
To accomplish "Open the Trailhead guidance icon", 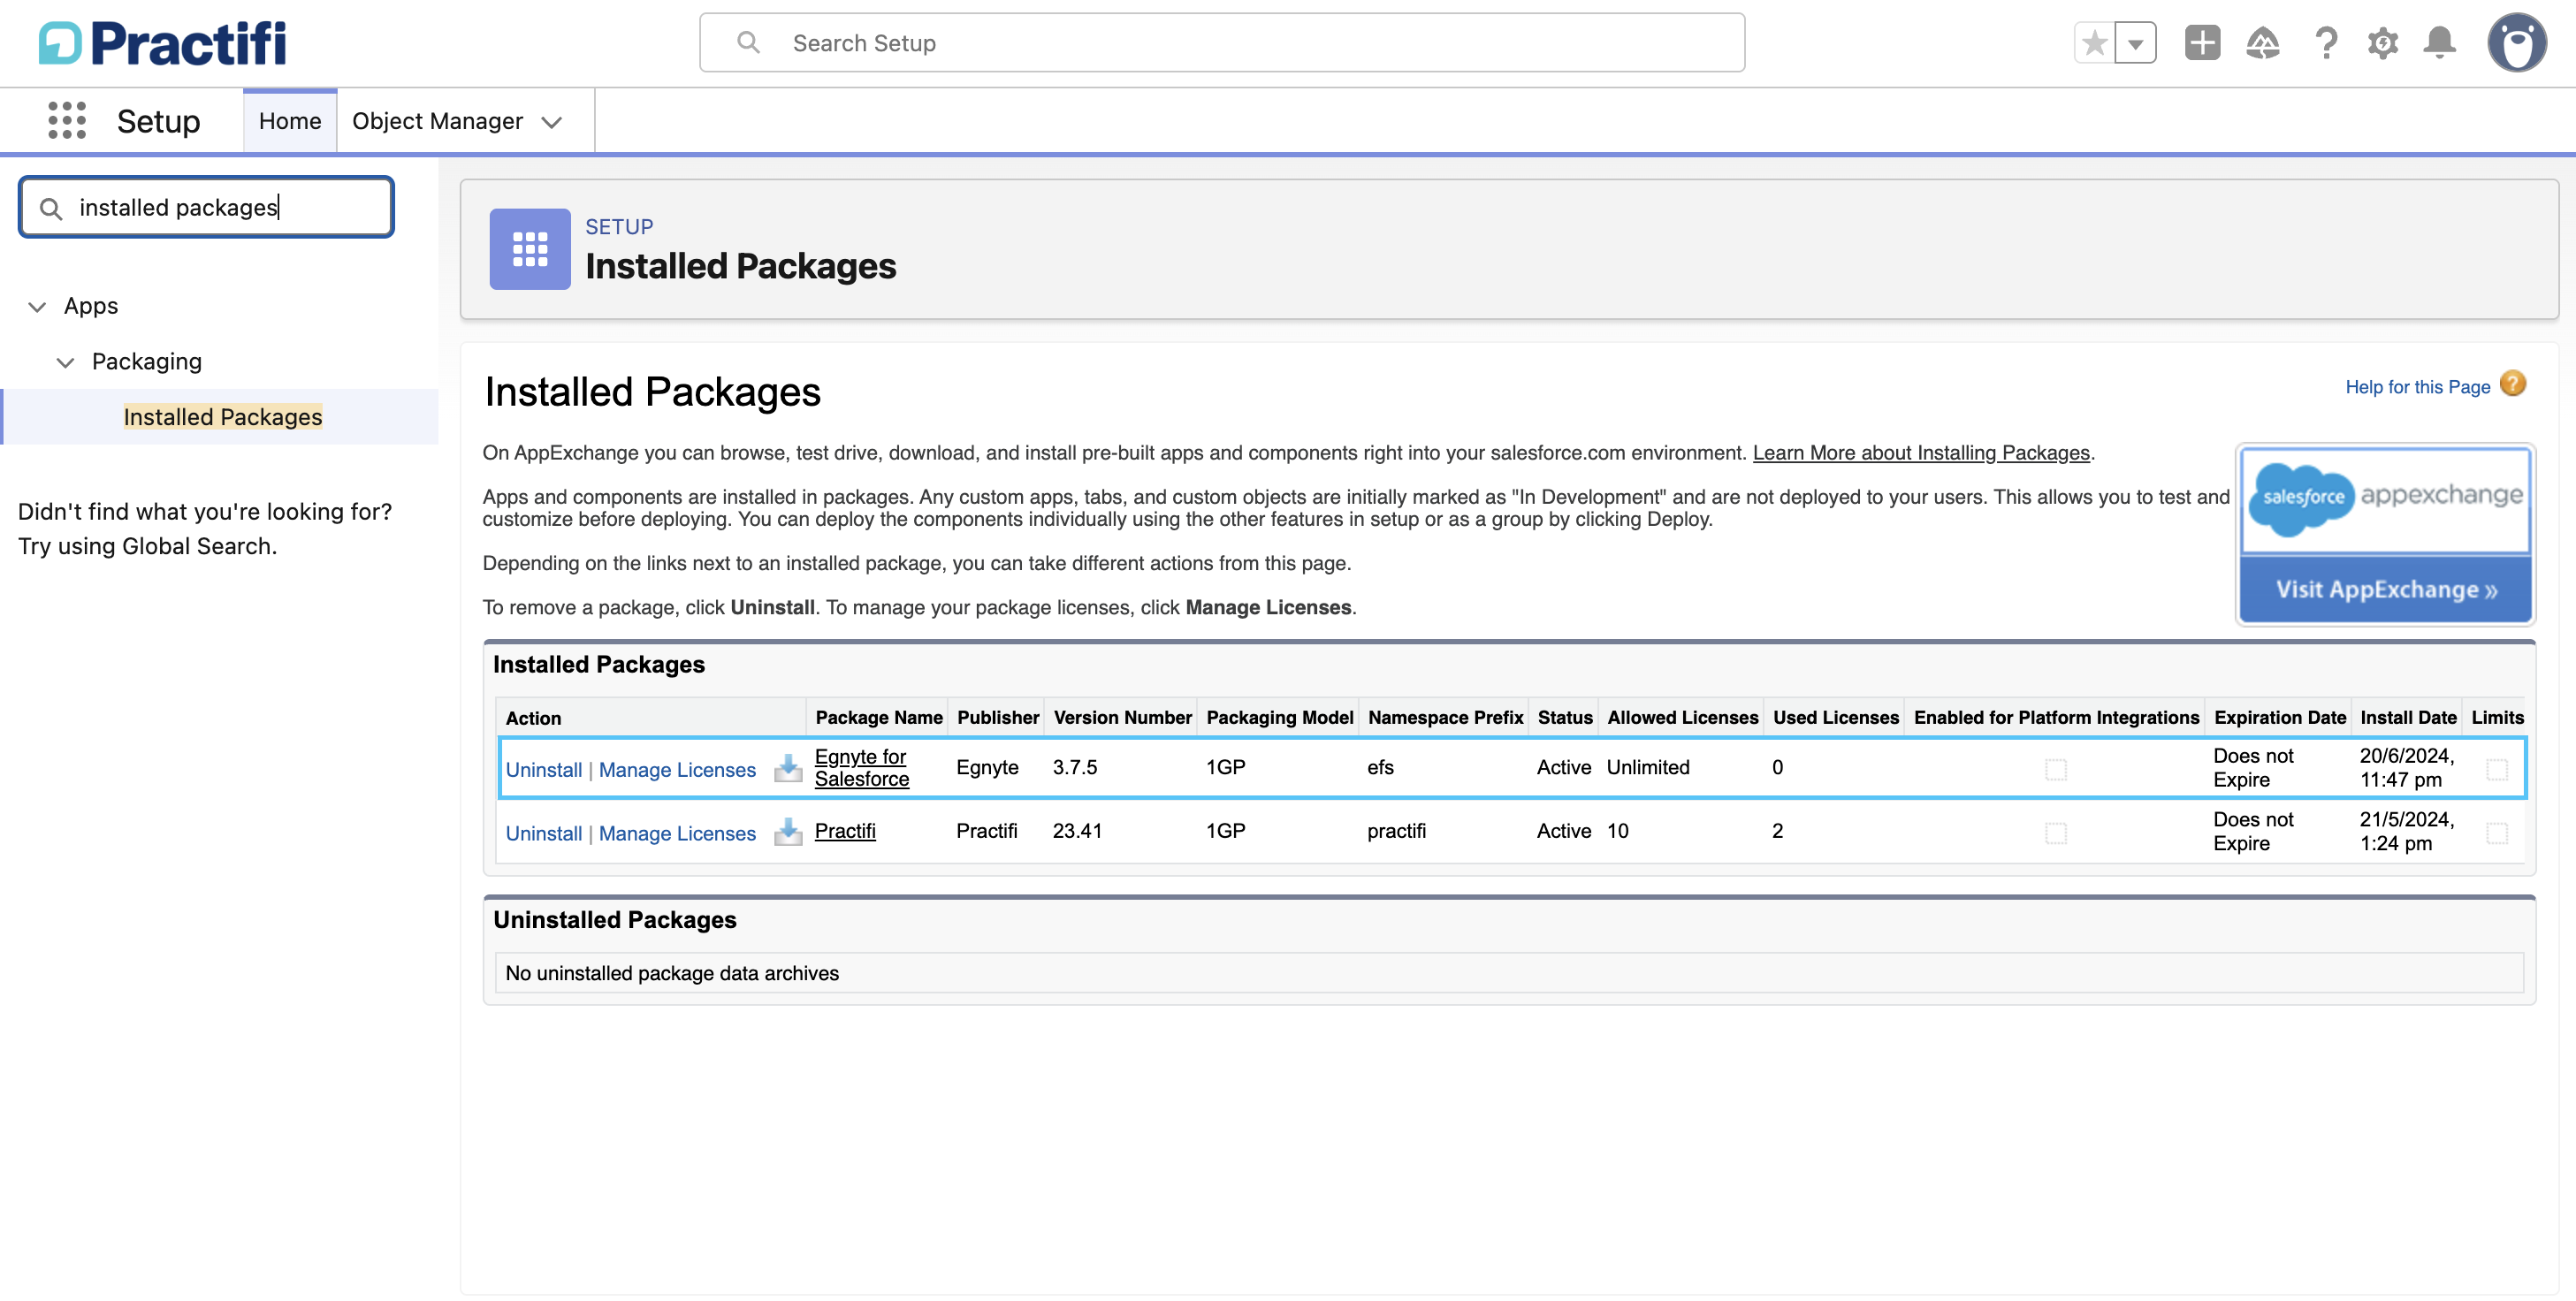I will (x=2262, y=43).
